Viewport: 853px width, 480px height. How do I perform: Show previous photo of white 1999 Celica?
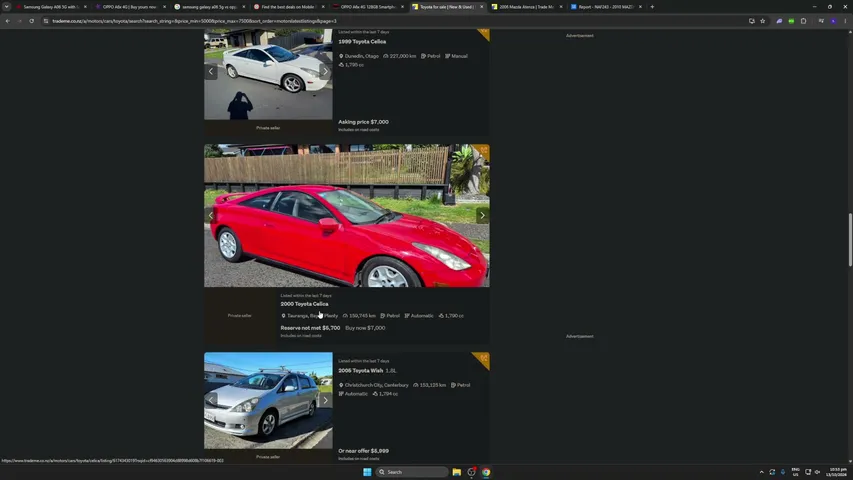point(211,71)
